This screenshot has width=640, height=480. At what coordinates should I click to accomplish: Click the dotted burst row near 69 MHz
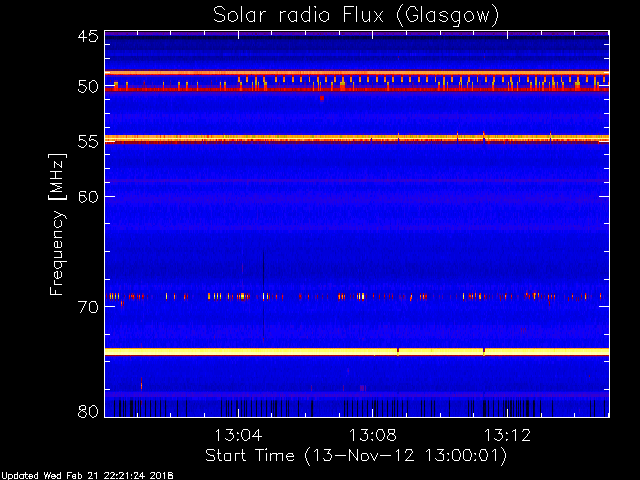pyautogui.click(x=357, y=297)
